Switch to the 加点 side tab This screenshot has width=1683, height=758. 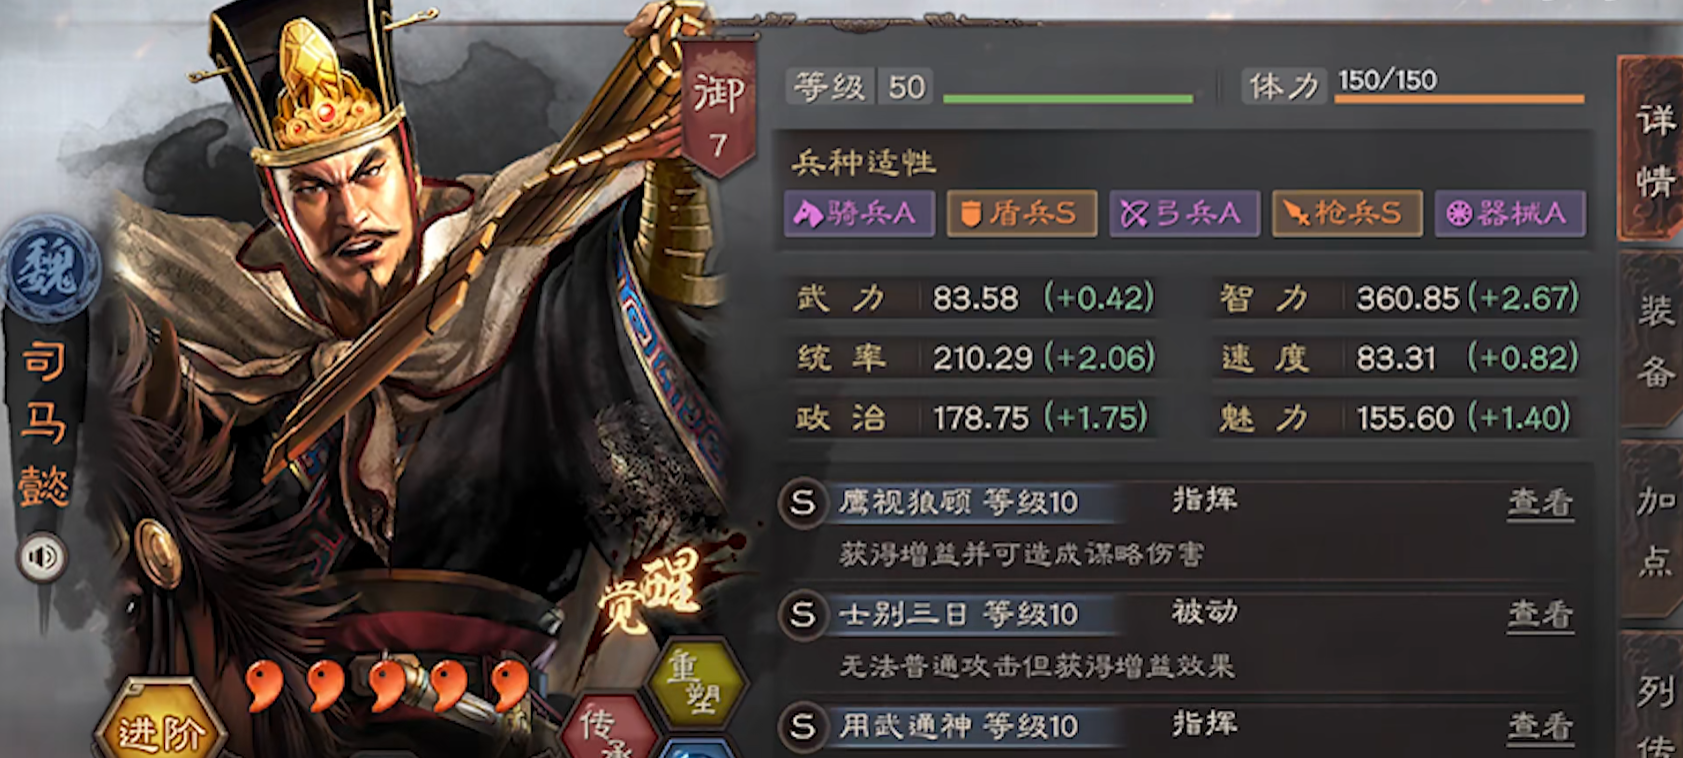click(1651, 530)
